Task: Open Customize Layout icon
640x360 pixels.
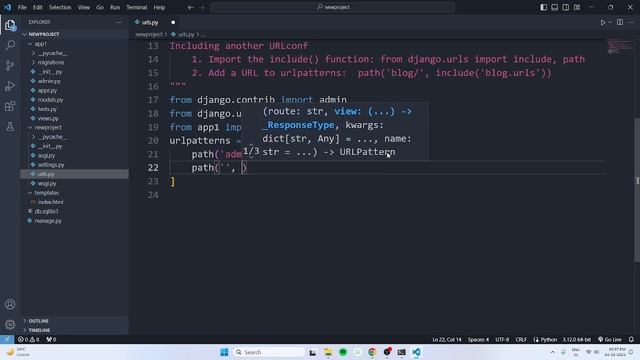Action: point(577,7)
